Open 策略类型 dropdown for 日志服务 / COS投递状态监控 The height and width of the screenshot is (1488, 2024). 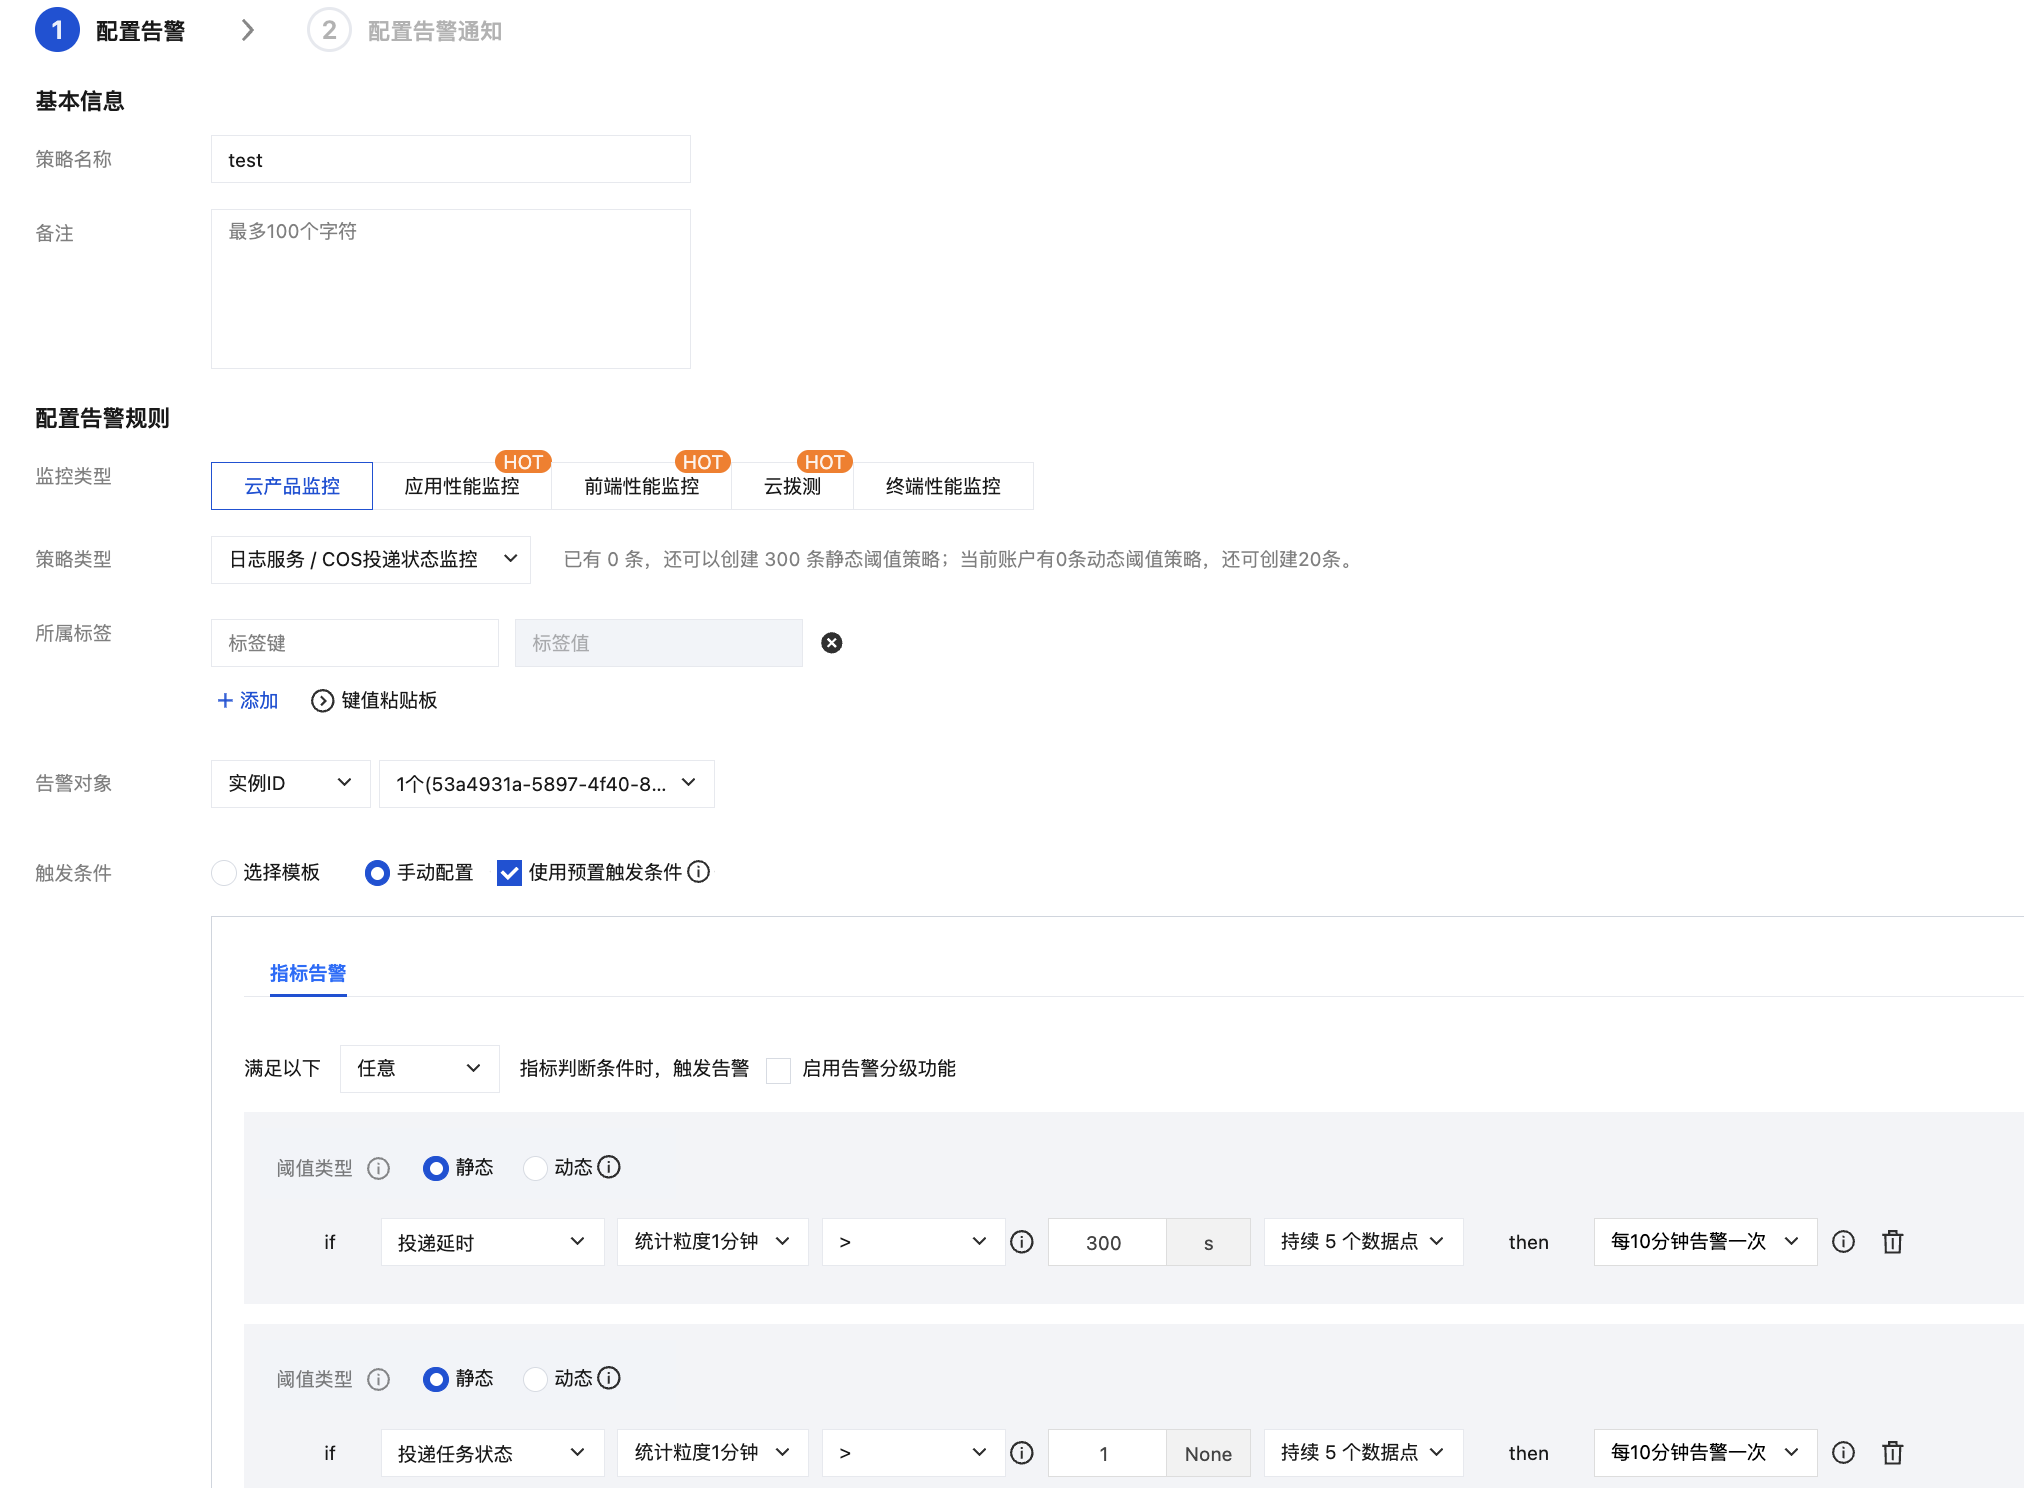click(371, 560)
